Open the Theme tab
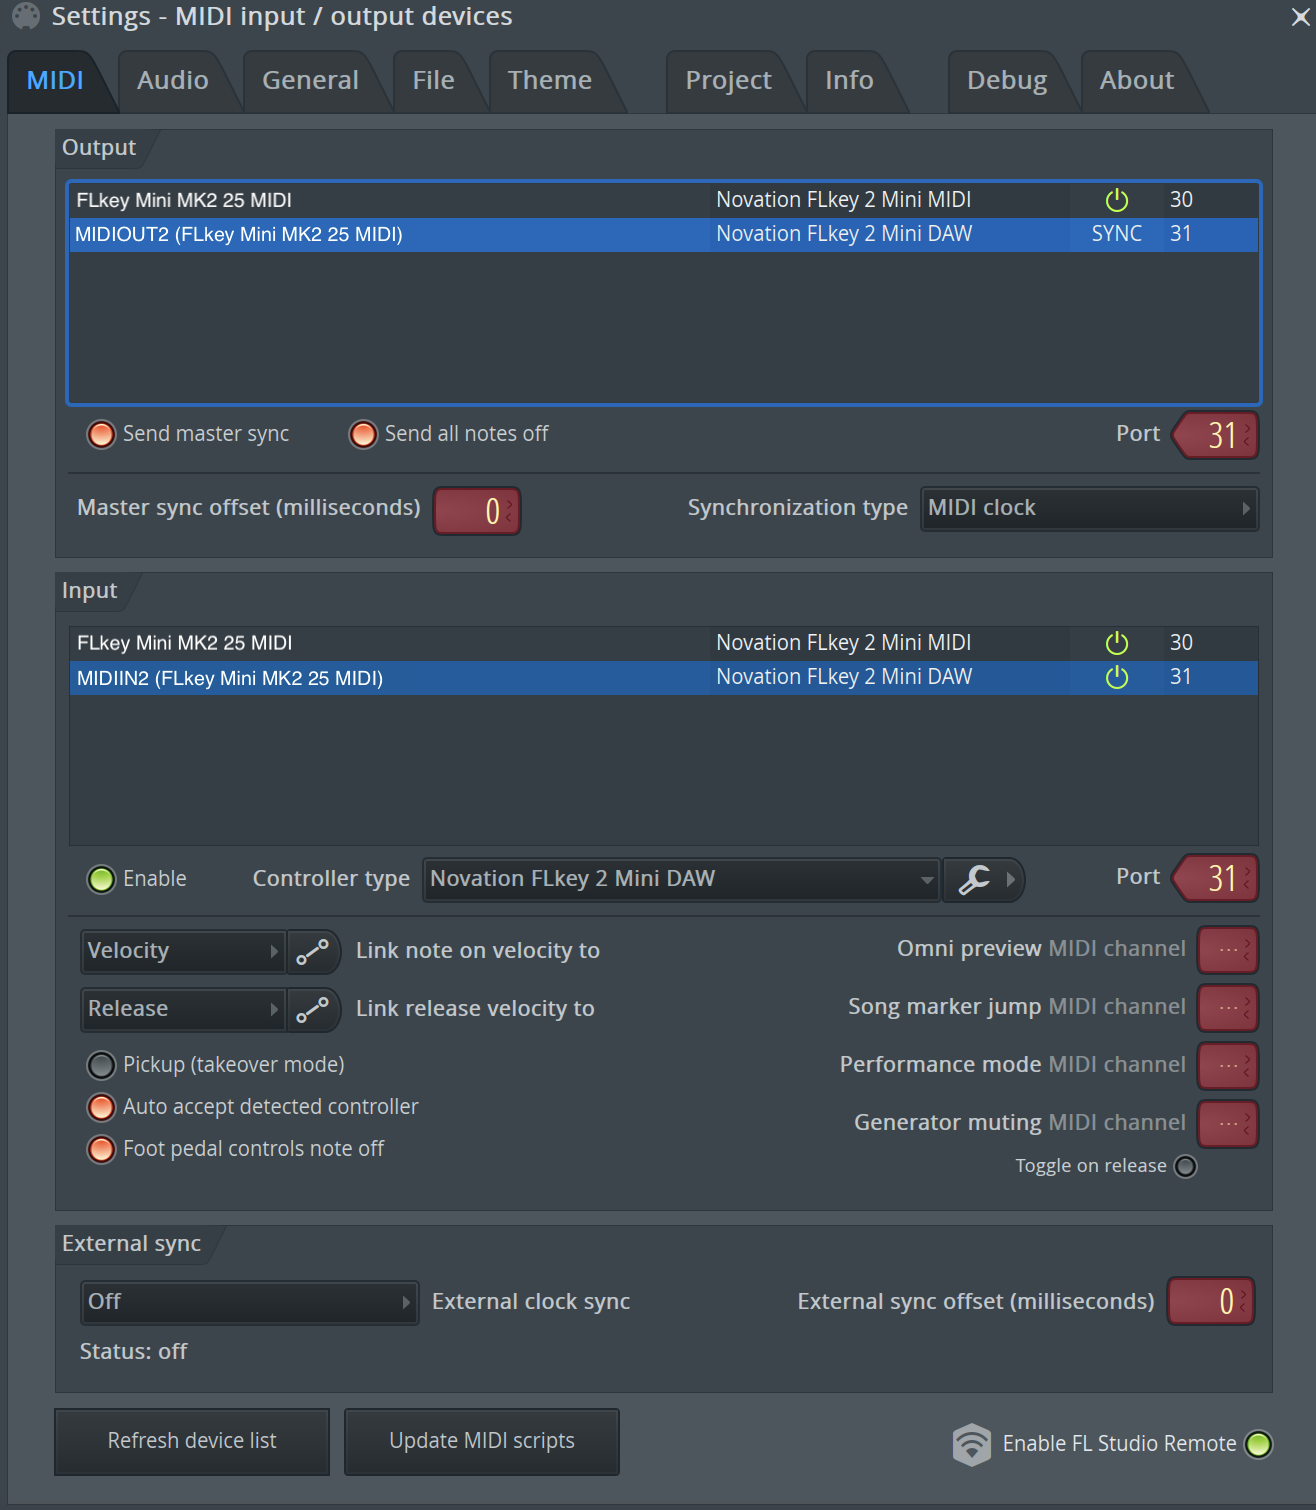1316x1510 pixels. 550,80
